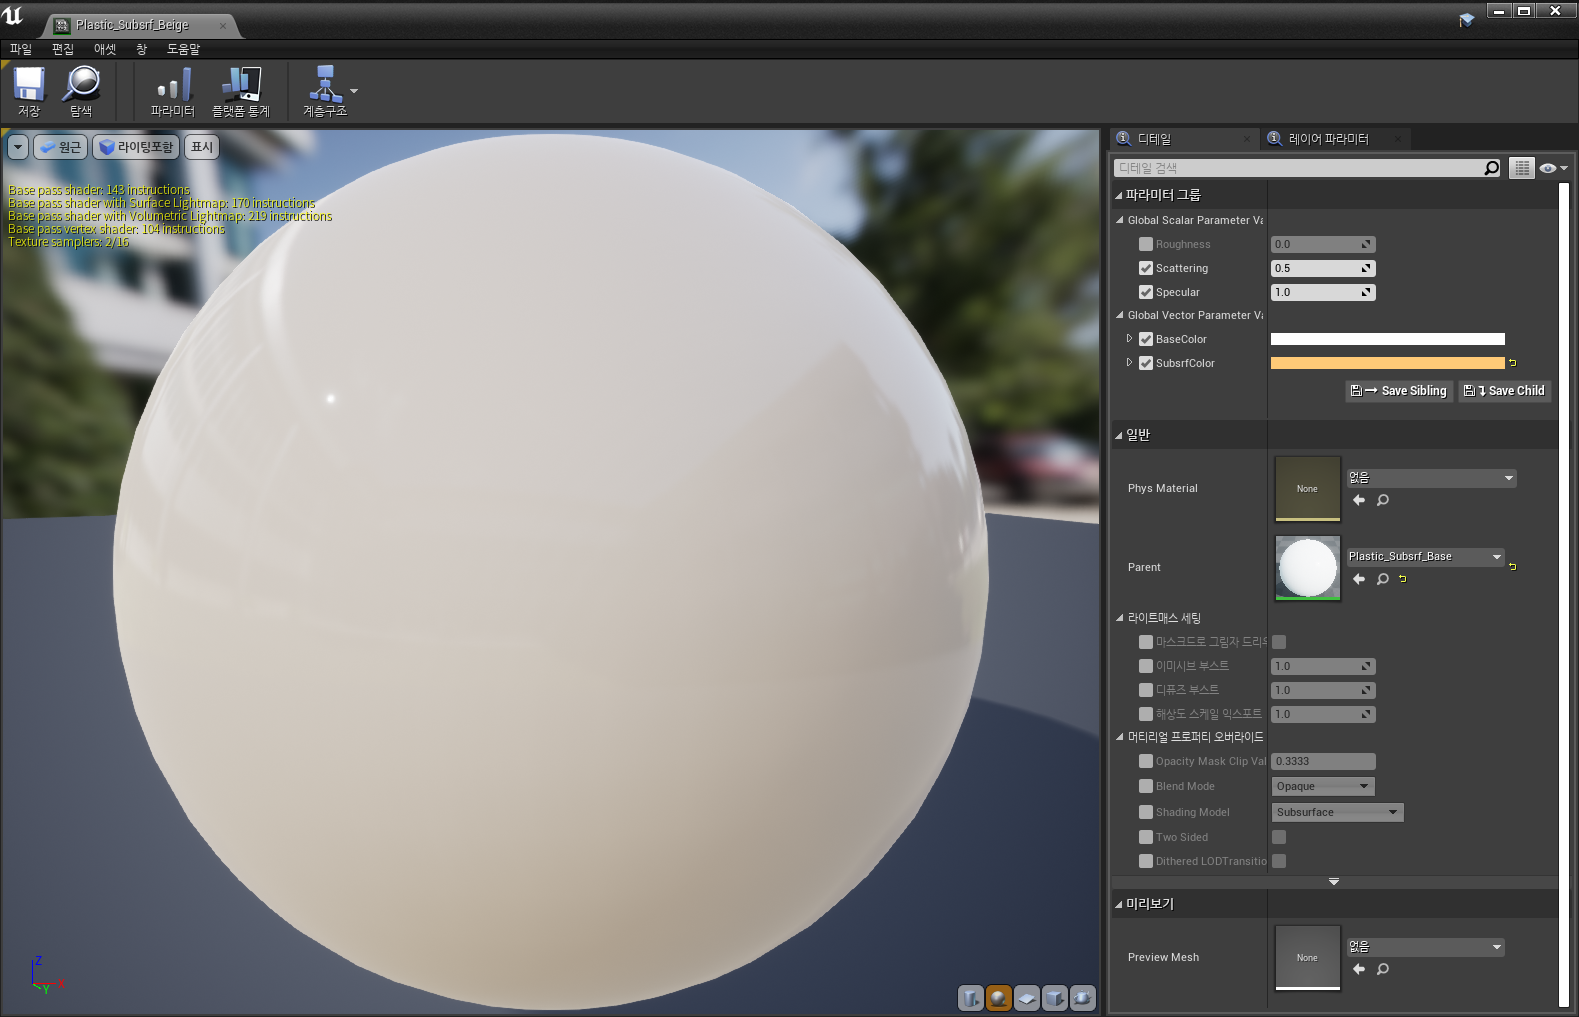Browse to Preview Mesh asset magnifier icon

[1383, 969]
